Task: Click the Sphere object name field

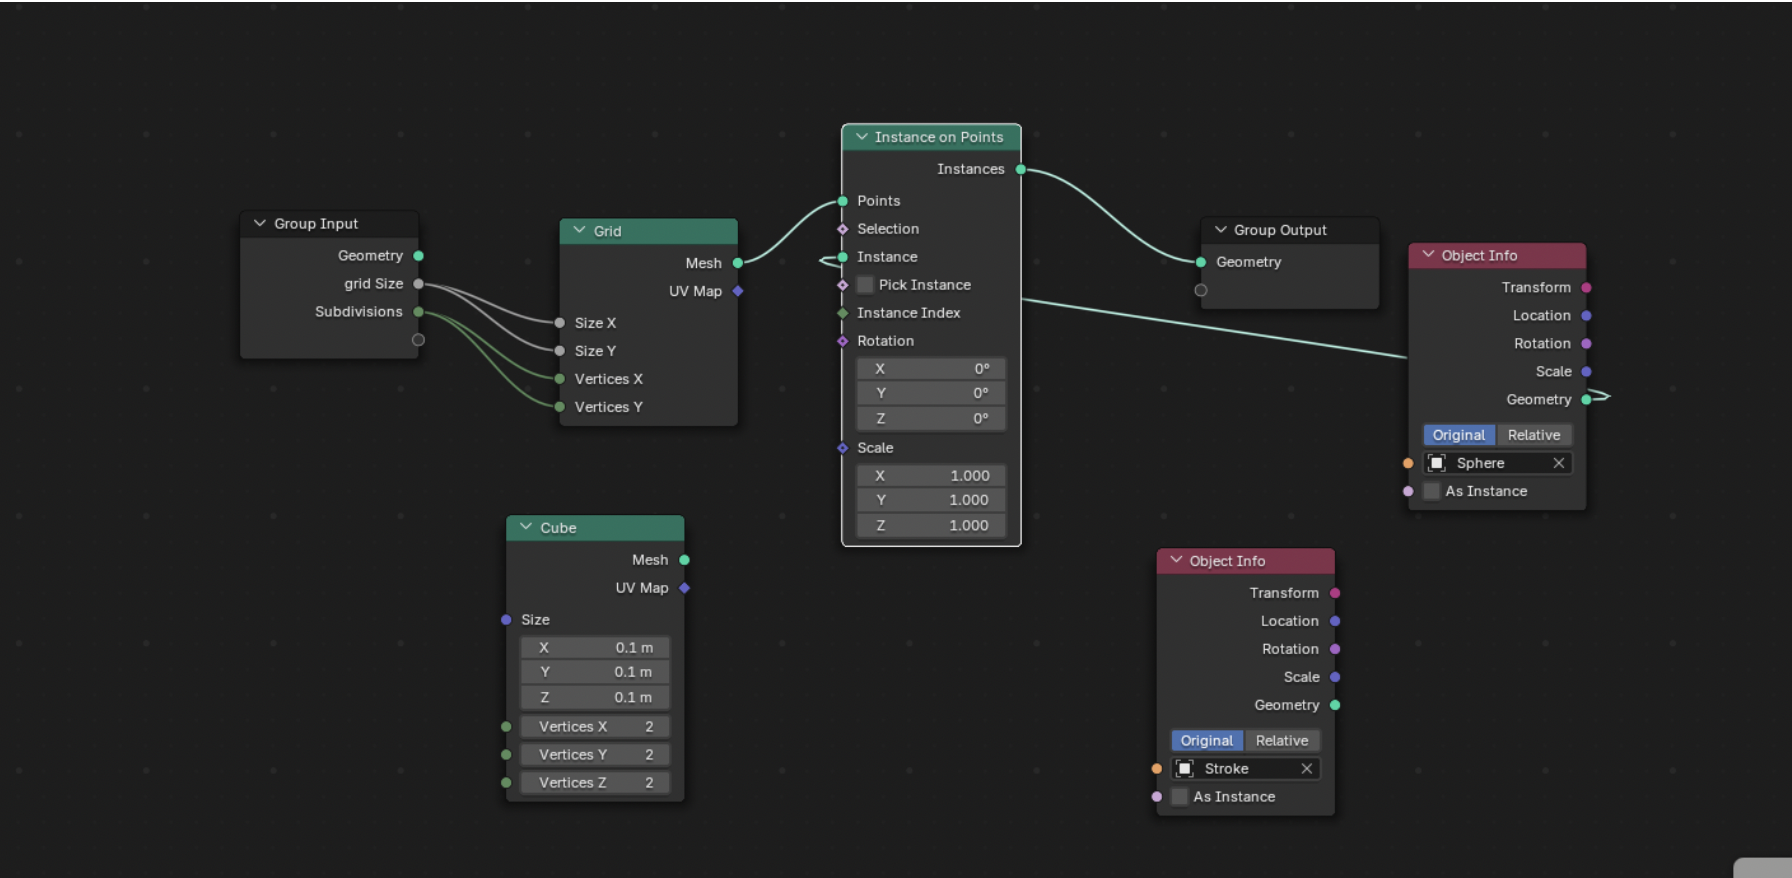Action: pos(1495,463)
